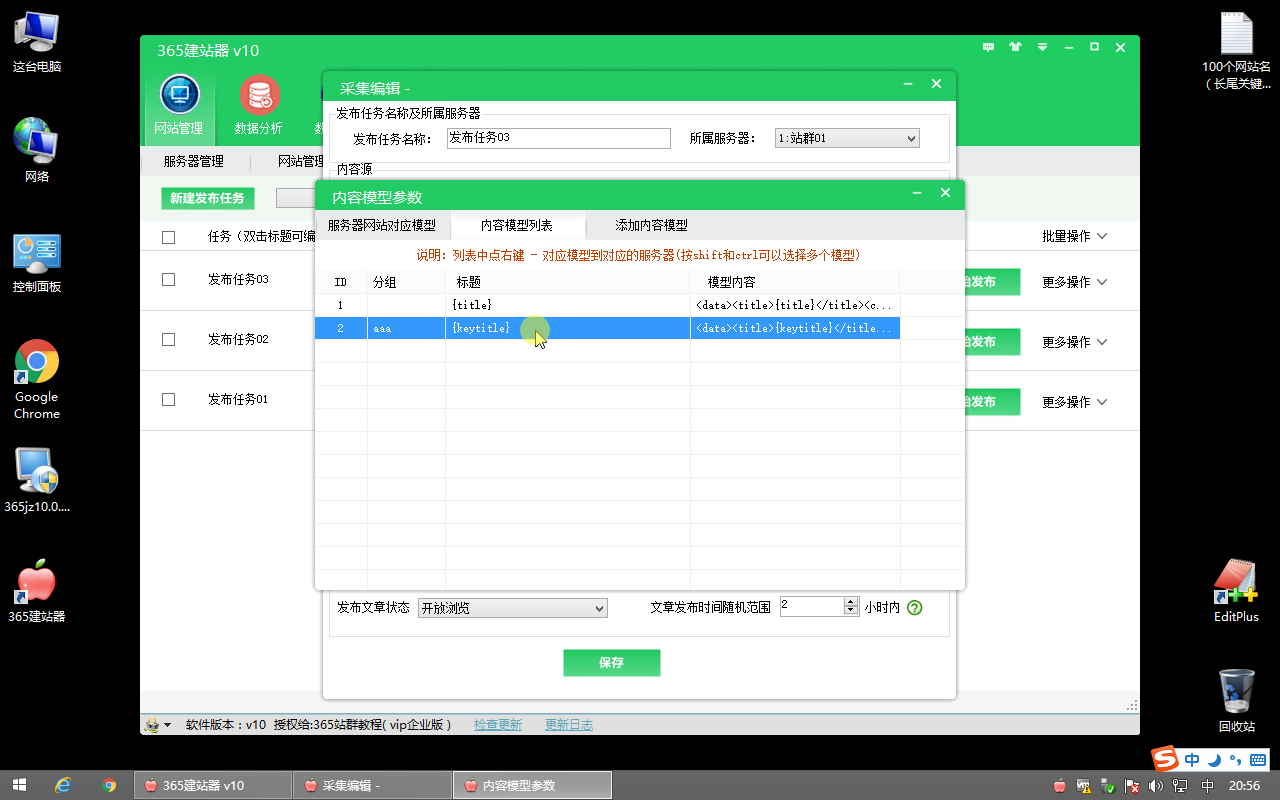Open 控制面板 desktop icon
This screenshot has width=1280, height=800.
[x=37, y=263]
